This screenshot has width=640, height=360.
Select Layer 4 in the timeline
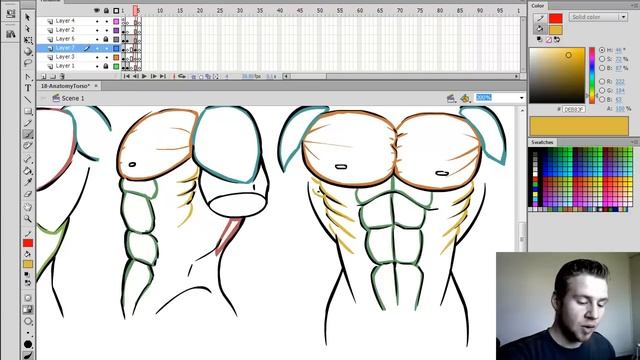point(65,21)
